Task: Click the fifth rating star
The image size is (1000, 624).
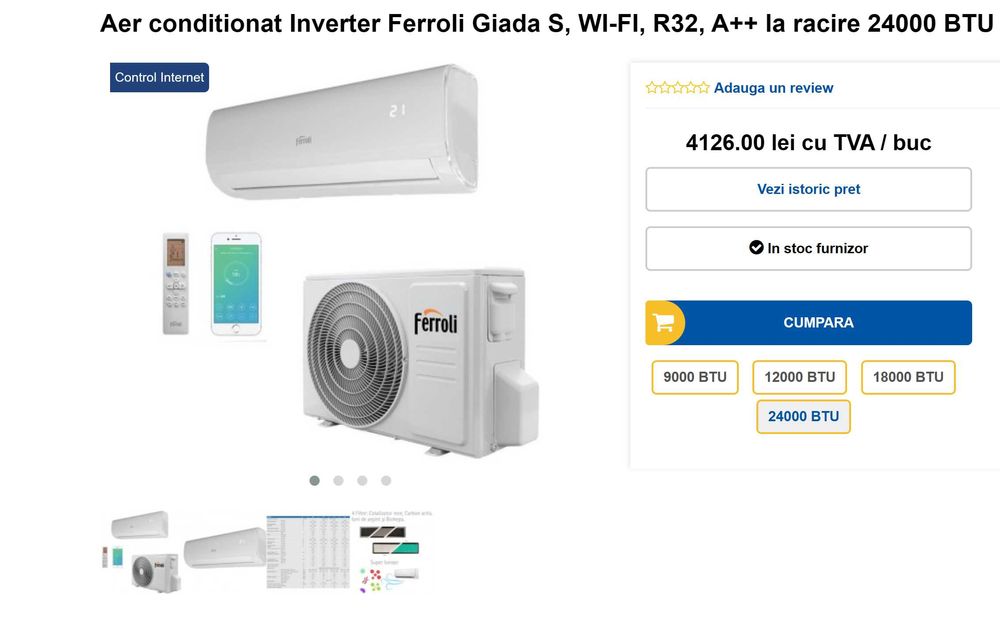Action: tap(704, 88)
